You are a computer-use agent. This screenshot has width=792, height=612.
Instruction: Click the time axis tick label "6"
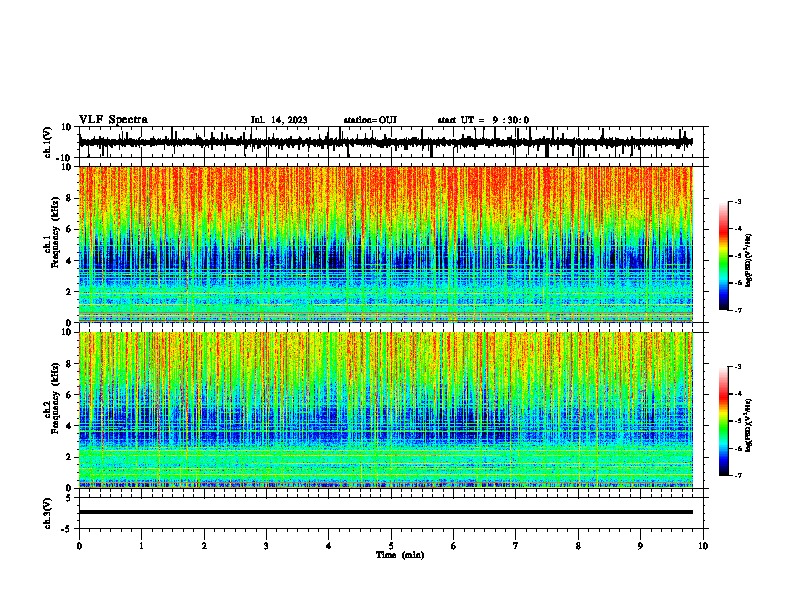[x=454, y=546]
